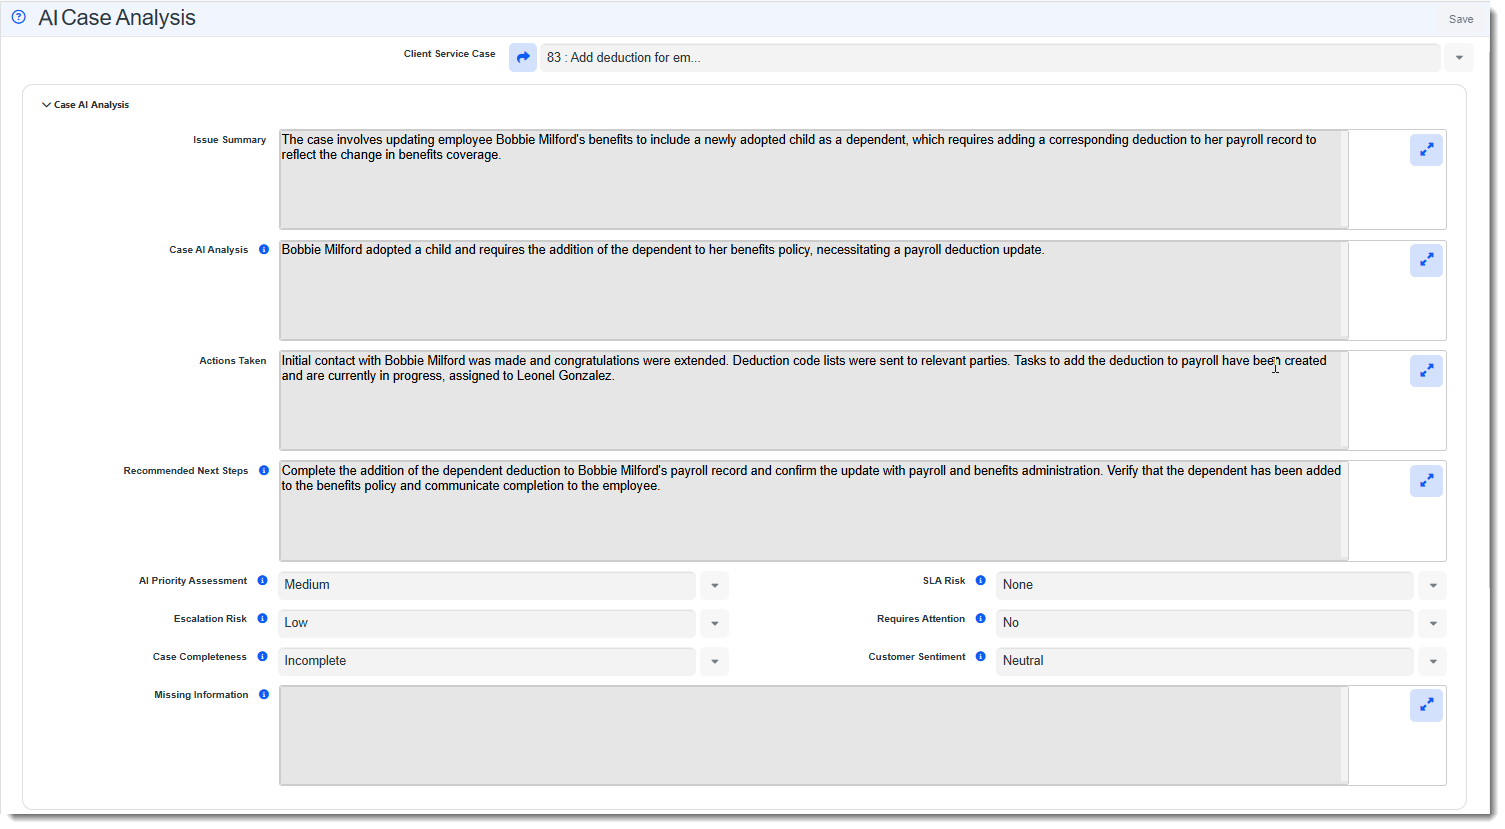Expand the Issue Summary text field

click(x=1426, y=150)
